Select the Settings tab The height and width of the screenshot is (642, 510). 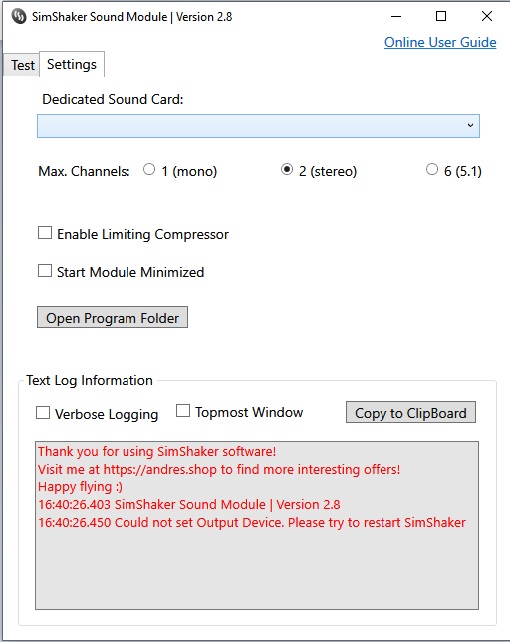pyautogui.click(x=72, y=64)
